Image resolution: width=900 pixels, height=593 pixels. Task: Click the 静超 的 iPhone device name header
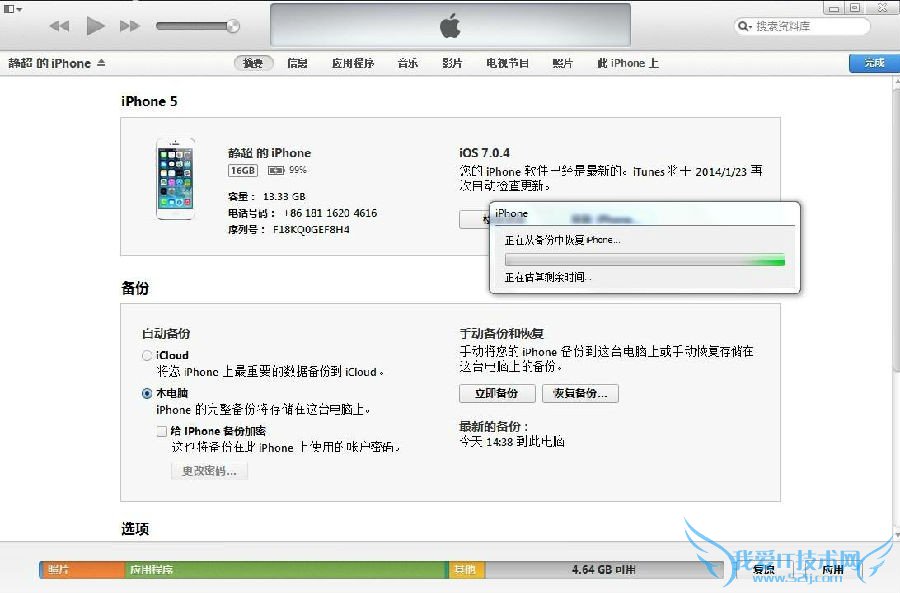pos(49,63)
